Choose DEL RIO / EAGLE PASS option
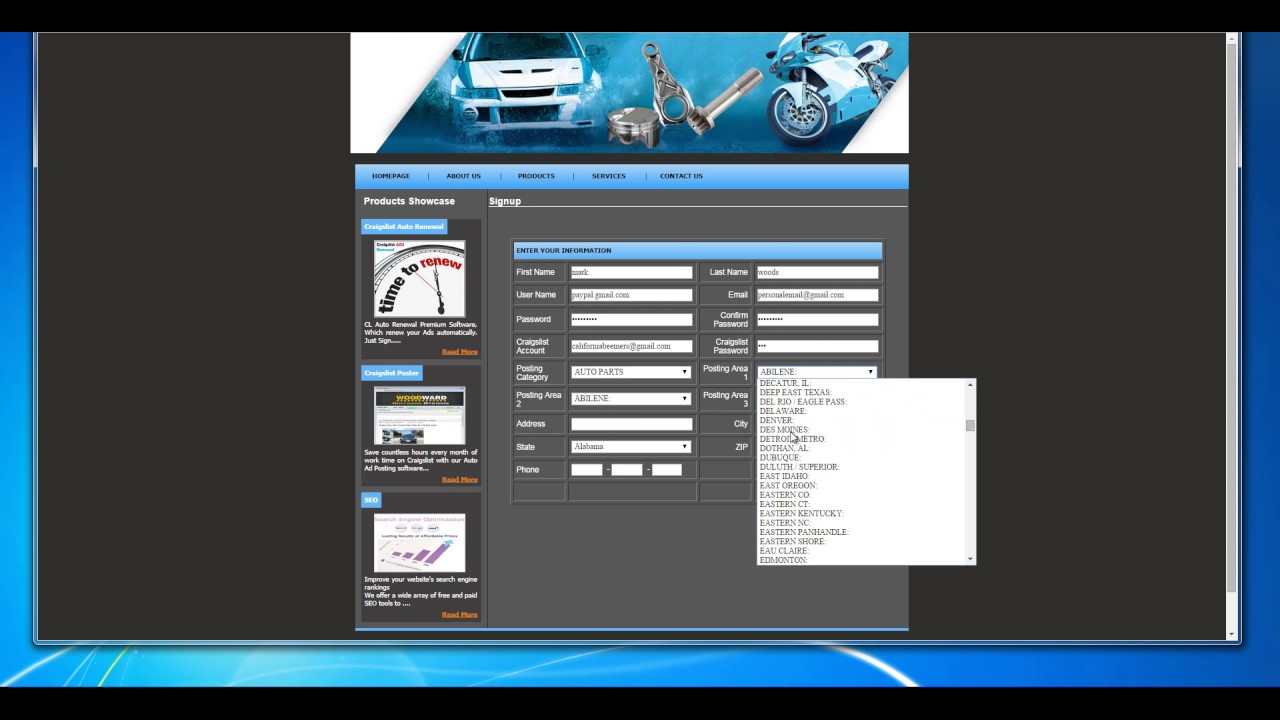The width and height of the screenshot is (1280, 720). [x=862, y=402]
